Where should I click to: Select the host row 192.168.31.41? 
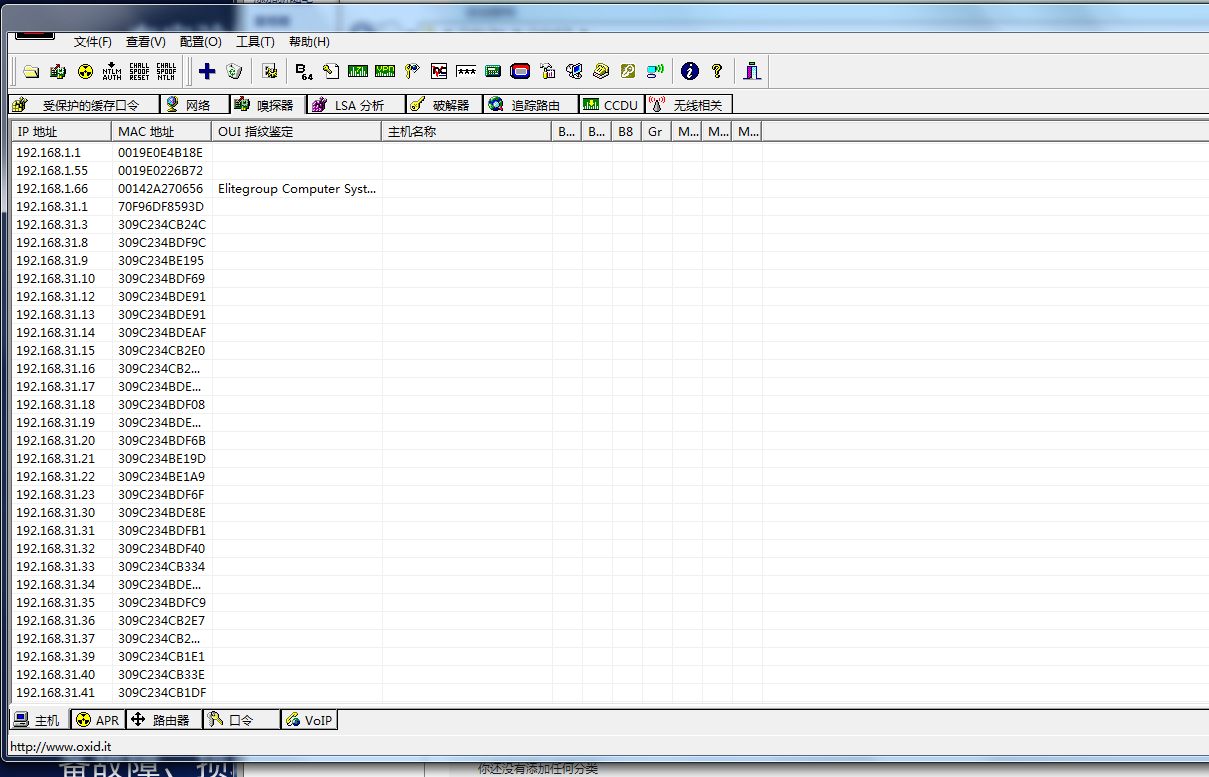coord(387,693)
